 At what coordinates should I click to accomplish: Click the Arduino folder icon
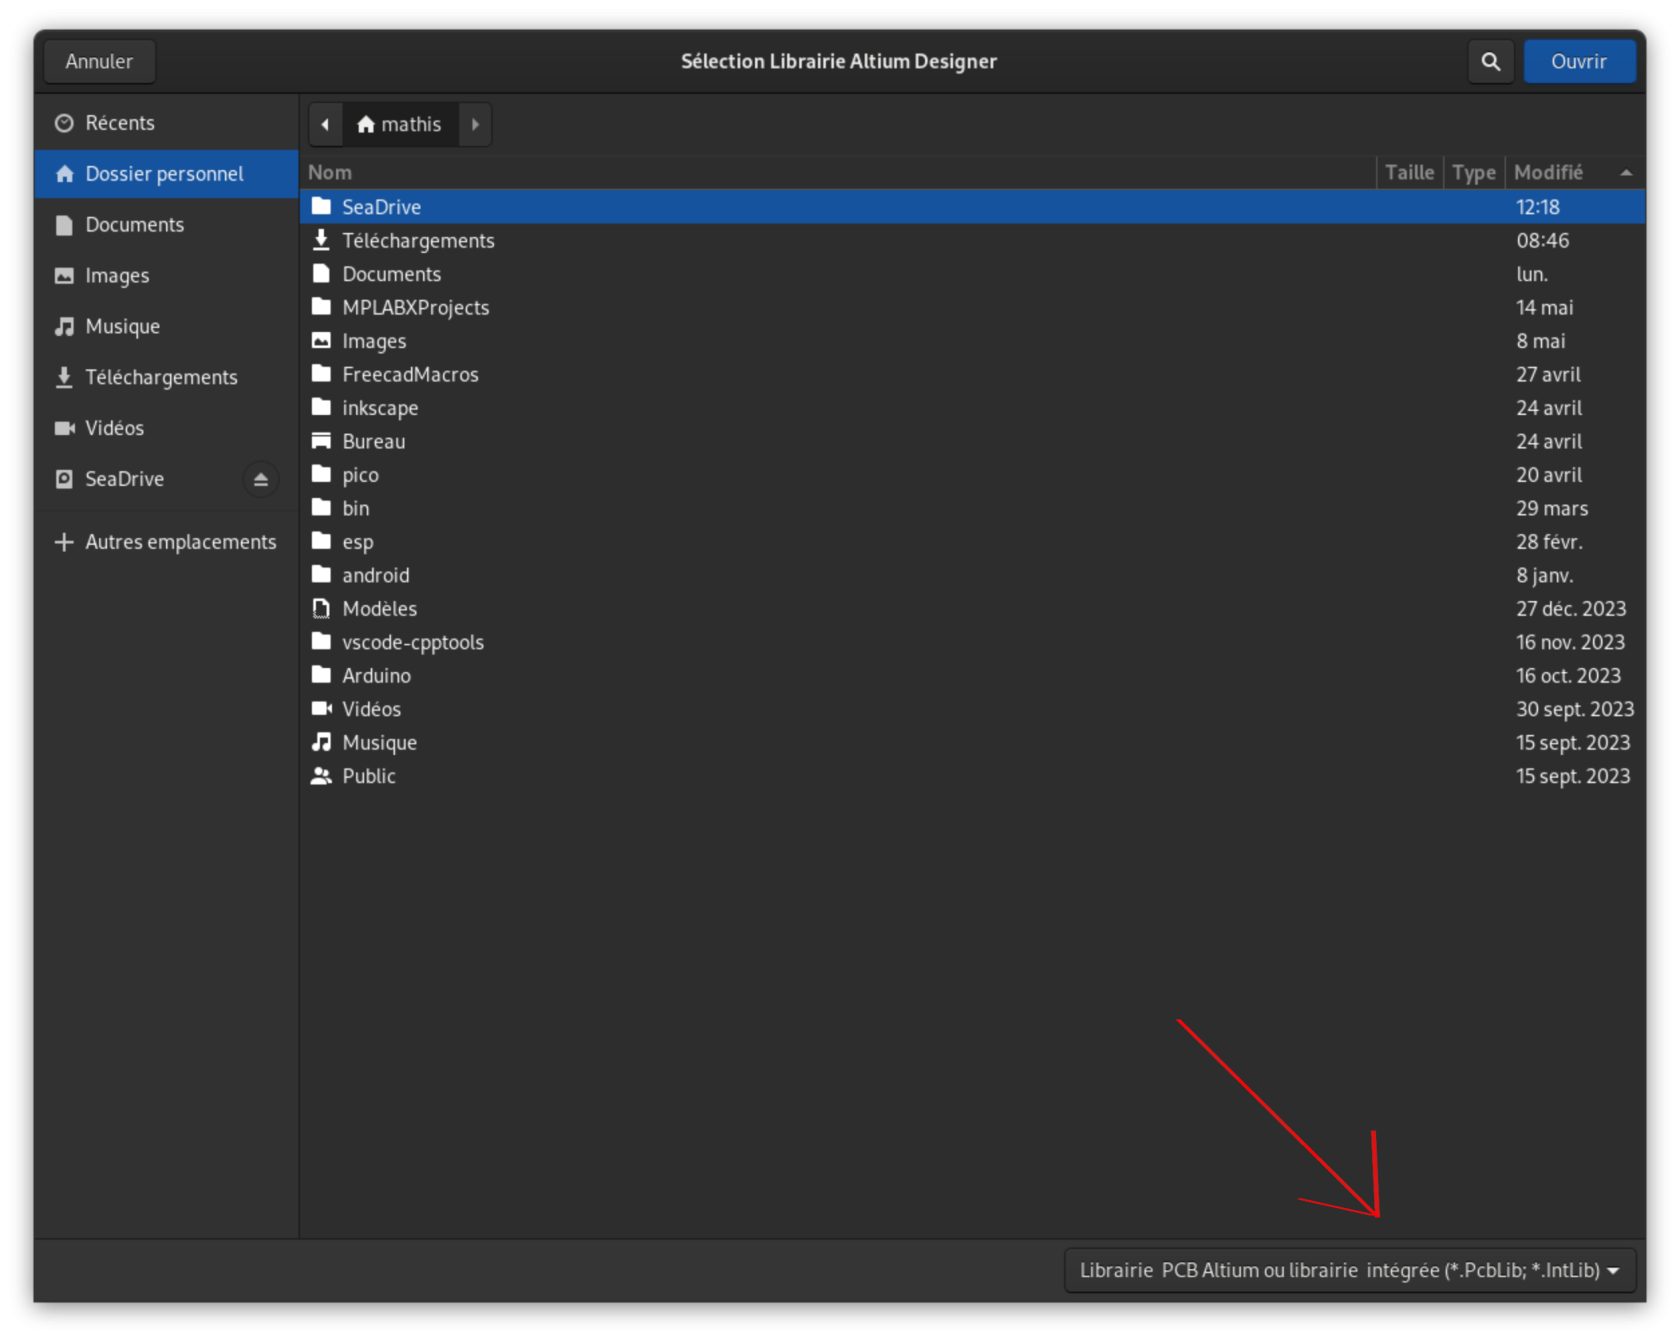pos(321,675)
